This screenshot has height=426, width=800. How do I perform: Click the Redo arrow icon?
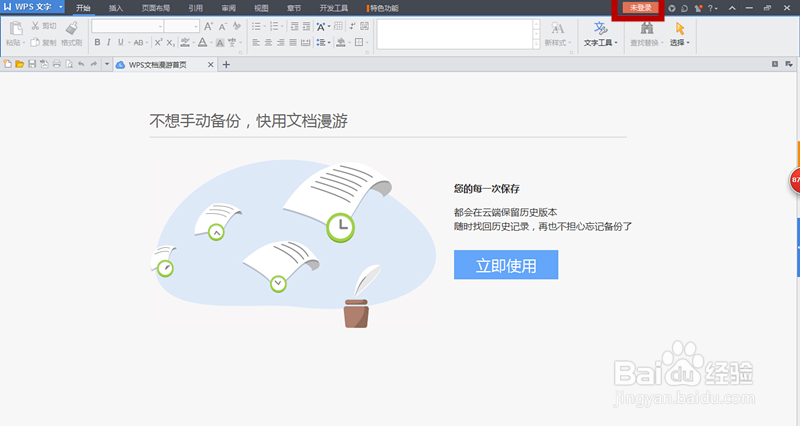(94, 64)
